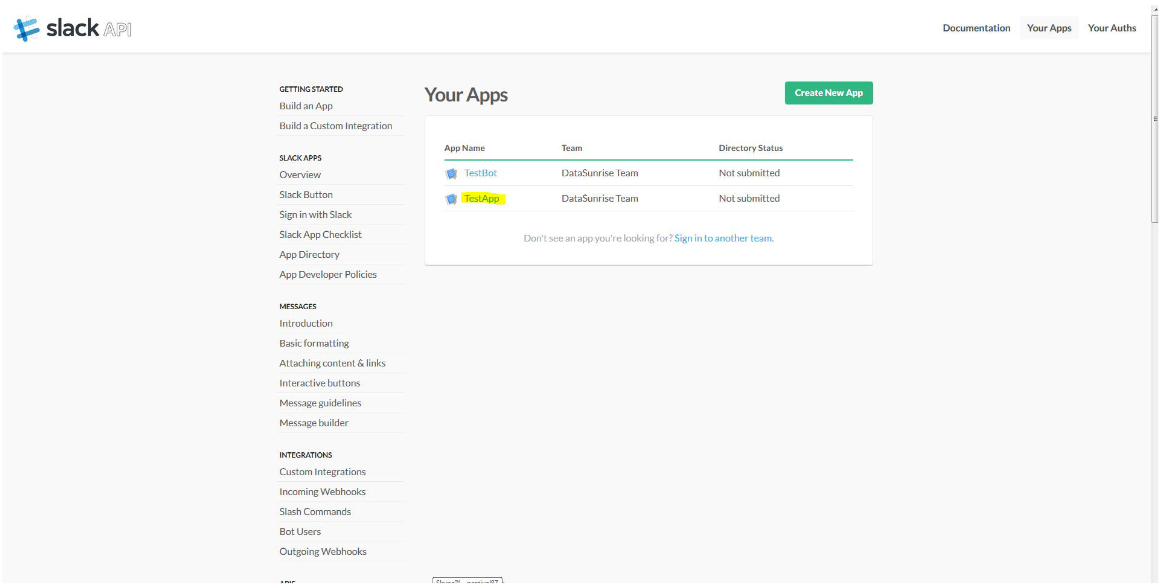Open the Slack Button page
1161x585 pixels.
click(306, 195)
